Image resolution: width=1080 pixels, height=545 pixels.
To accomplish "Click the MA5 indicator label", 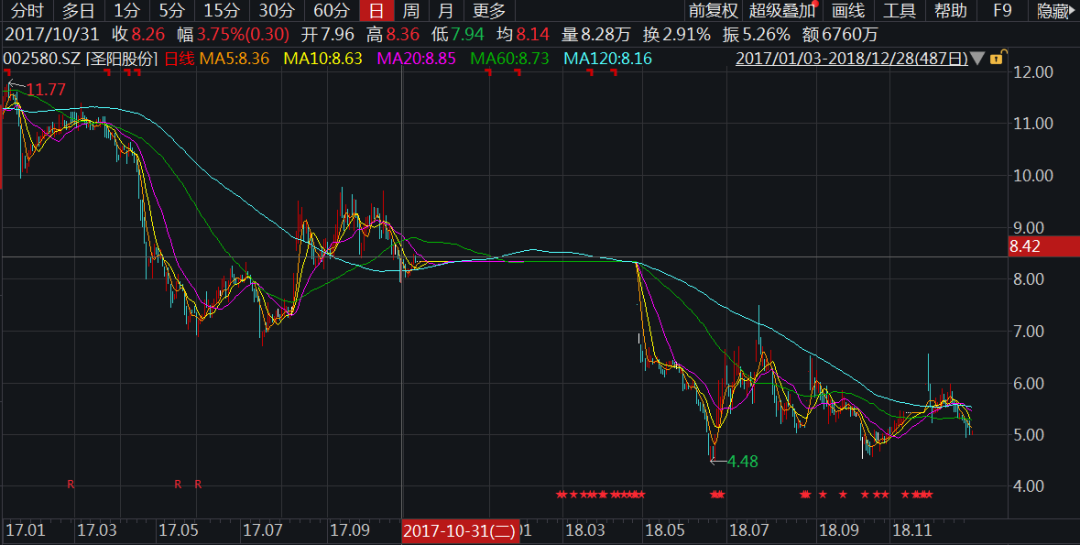I will pos(235,59).
